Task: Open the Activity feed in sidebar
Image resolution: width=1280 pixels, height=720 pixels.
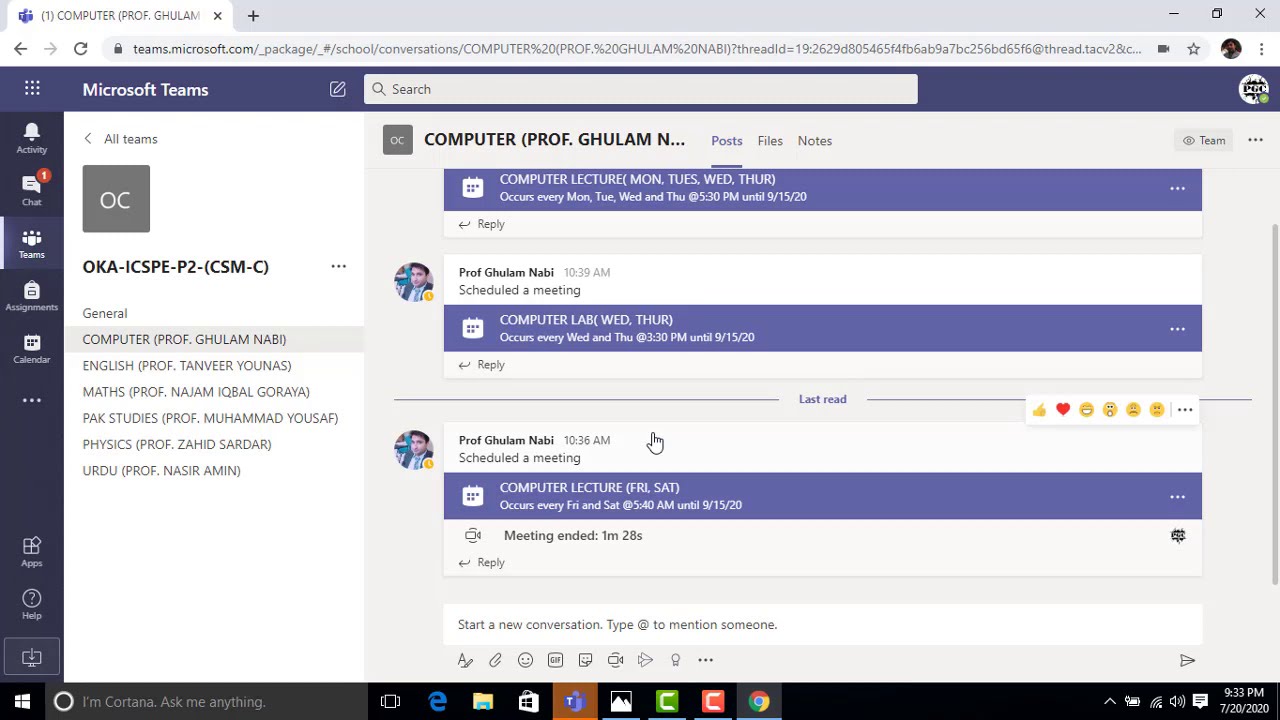Action: (x=32, y=138)
